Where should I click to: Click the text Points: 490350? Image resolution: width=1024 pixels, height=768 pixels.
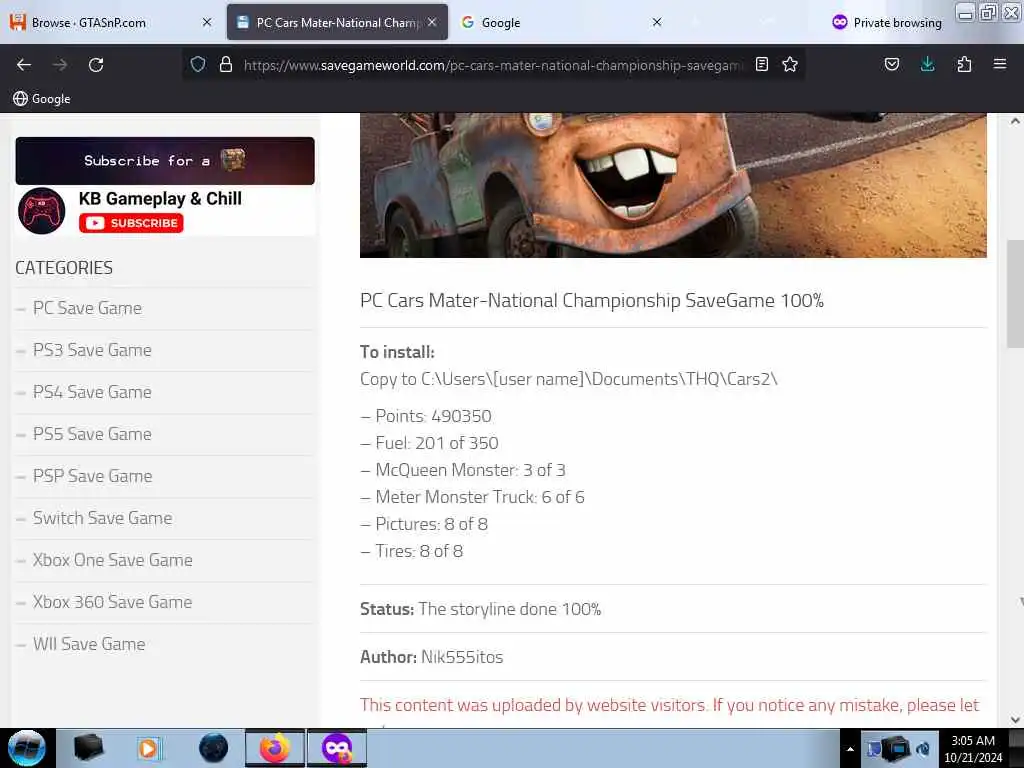[x=433, y=416]
